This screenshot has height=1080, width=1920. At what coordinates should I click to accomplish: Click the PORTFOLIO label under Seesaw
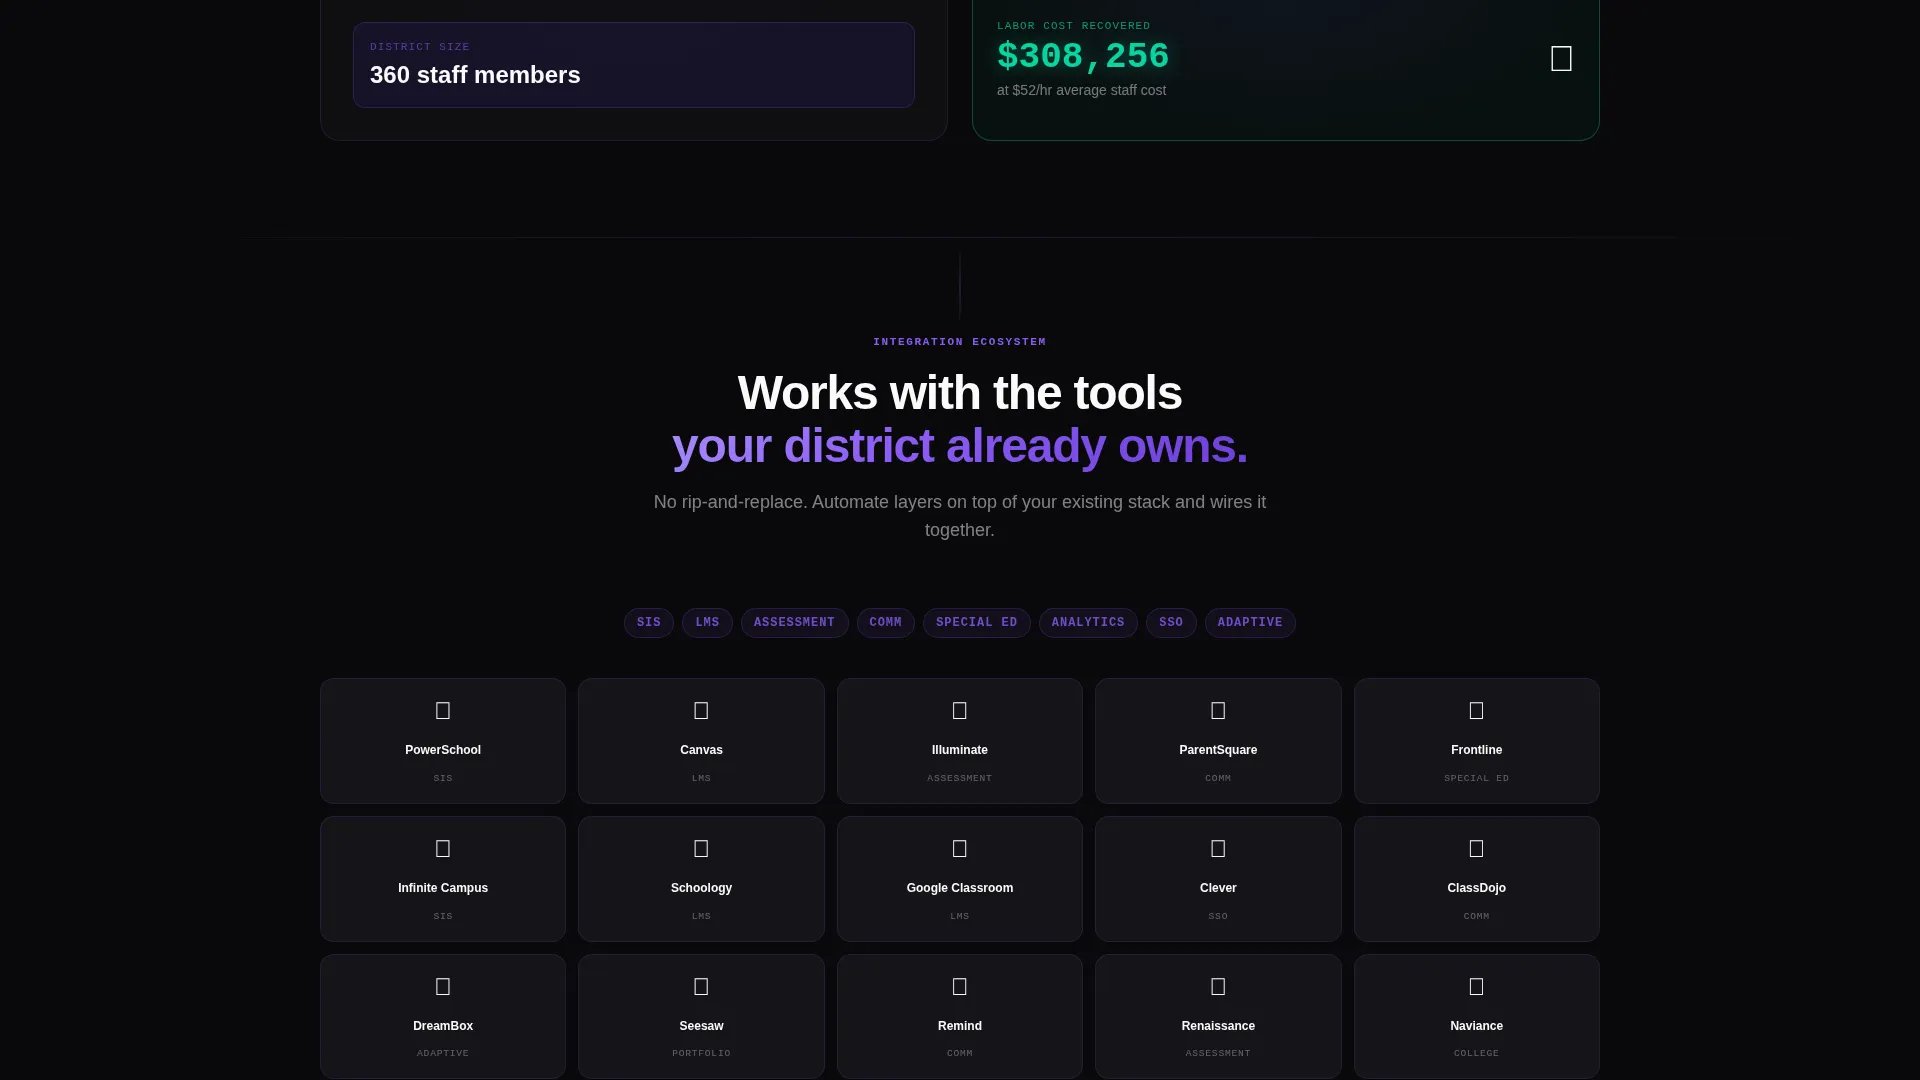pyautogui.click(x=701, y=1053)
